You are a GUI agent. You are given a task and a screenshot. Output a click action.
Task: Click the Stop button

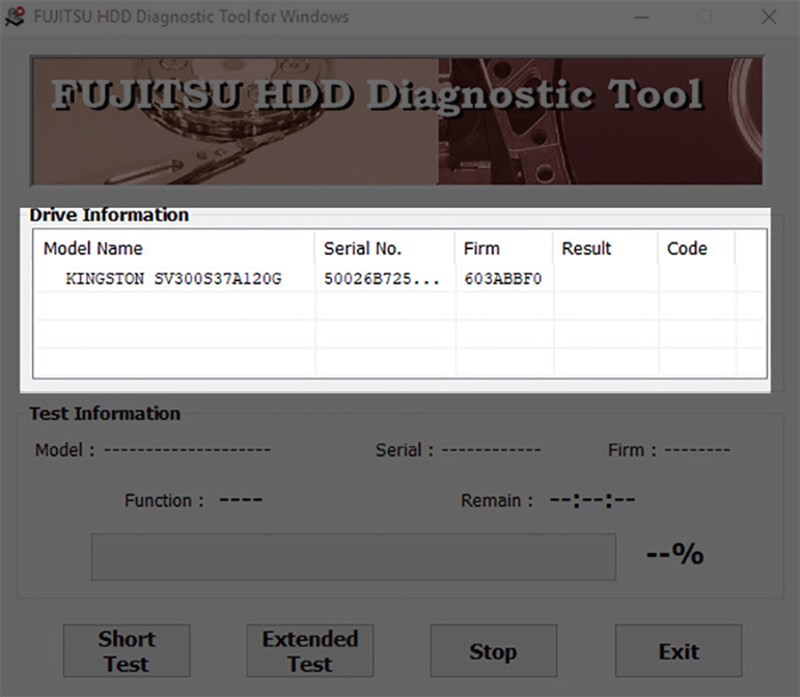click(493, 651)
